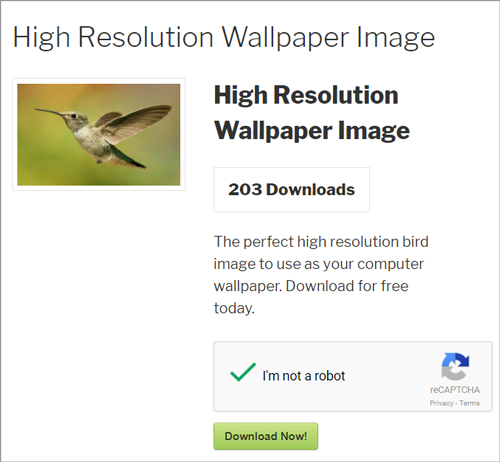Click the "Download for free" sentence in the description
The image size is (500, 462).
click(x=347, y=286)
